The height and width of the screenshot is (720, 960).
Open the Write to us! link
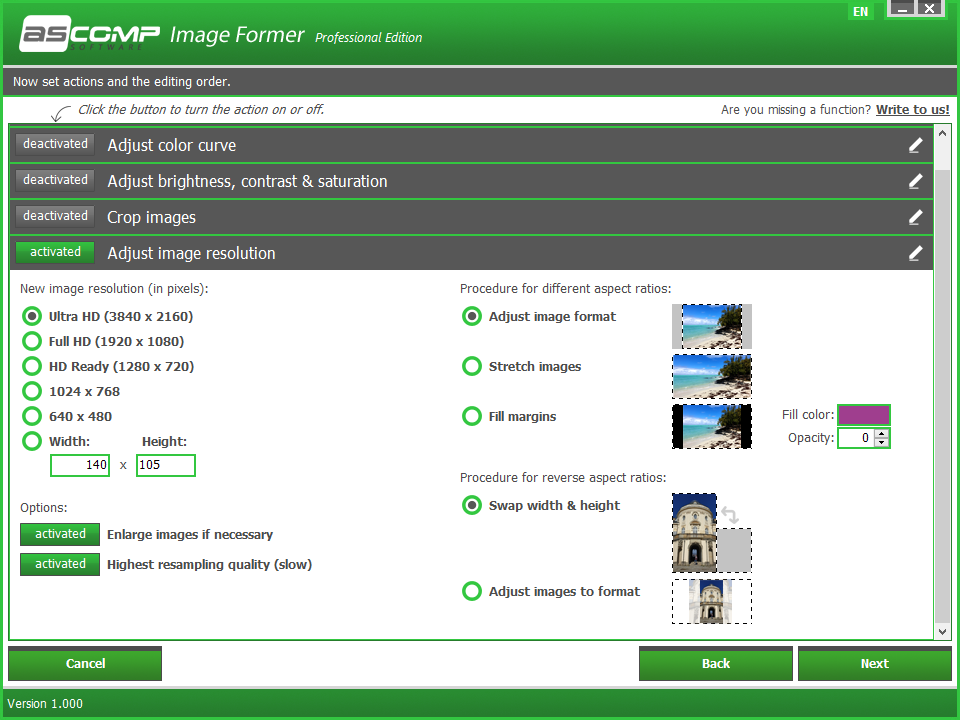tap(912, 110)
